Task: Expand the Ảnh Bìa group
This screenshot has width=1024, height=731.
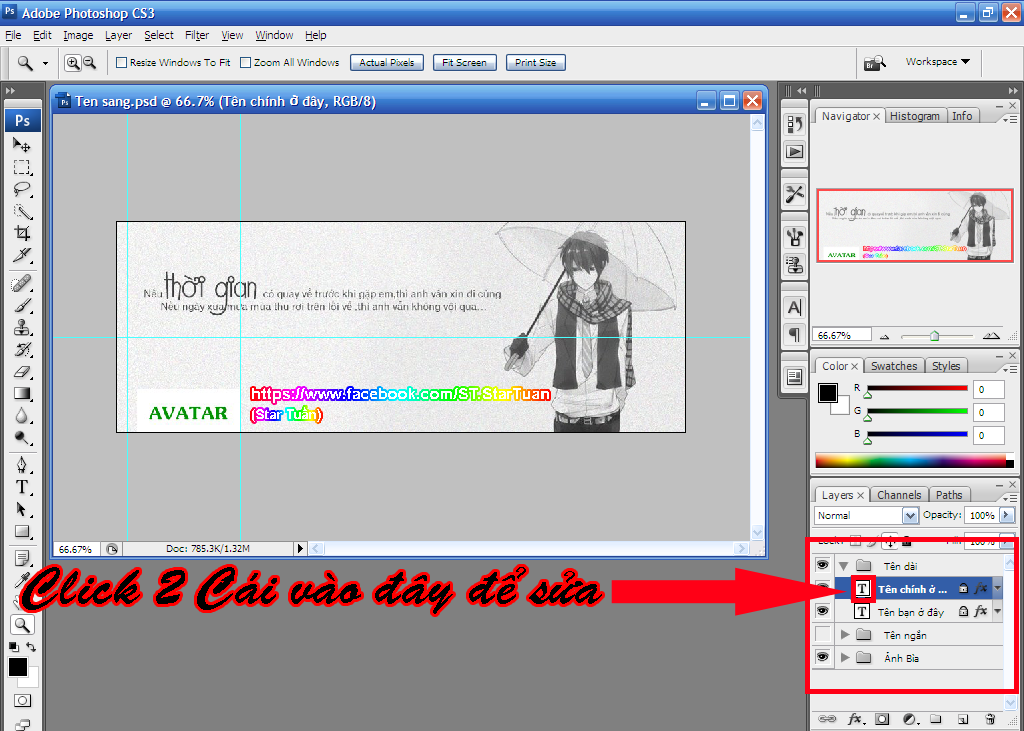Action: pyautogui.click(x=845, y=657)
